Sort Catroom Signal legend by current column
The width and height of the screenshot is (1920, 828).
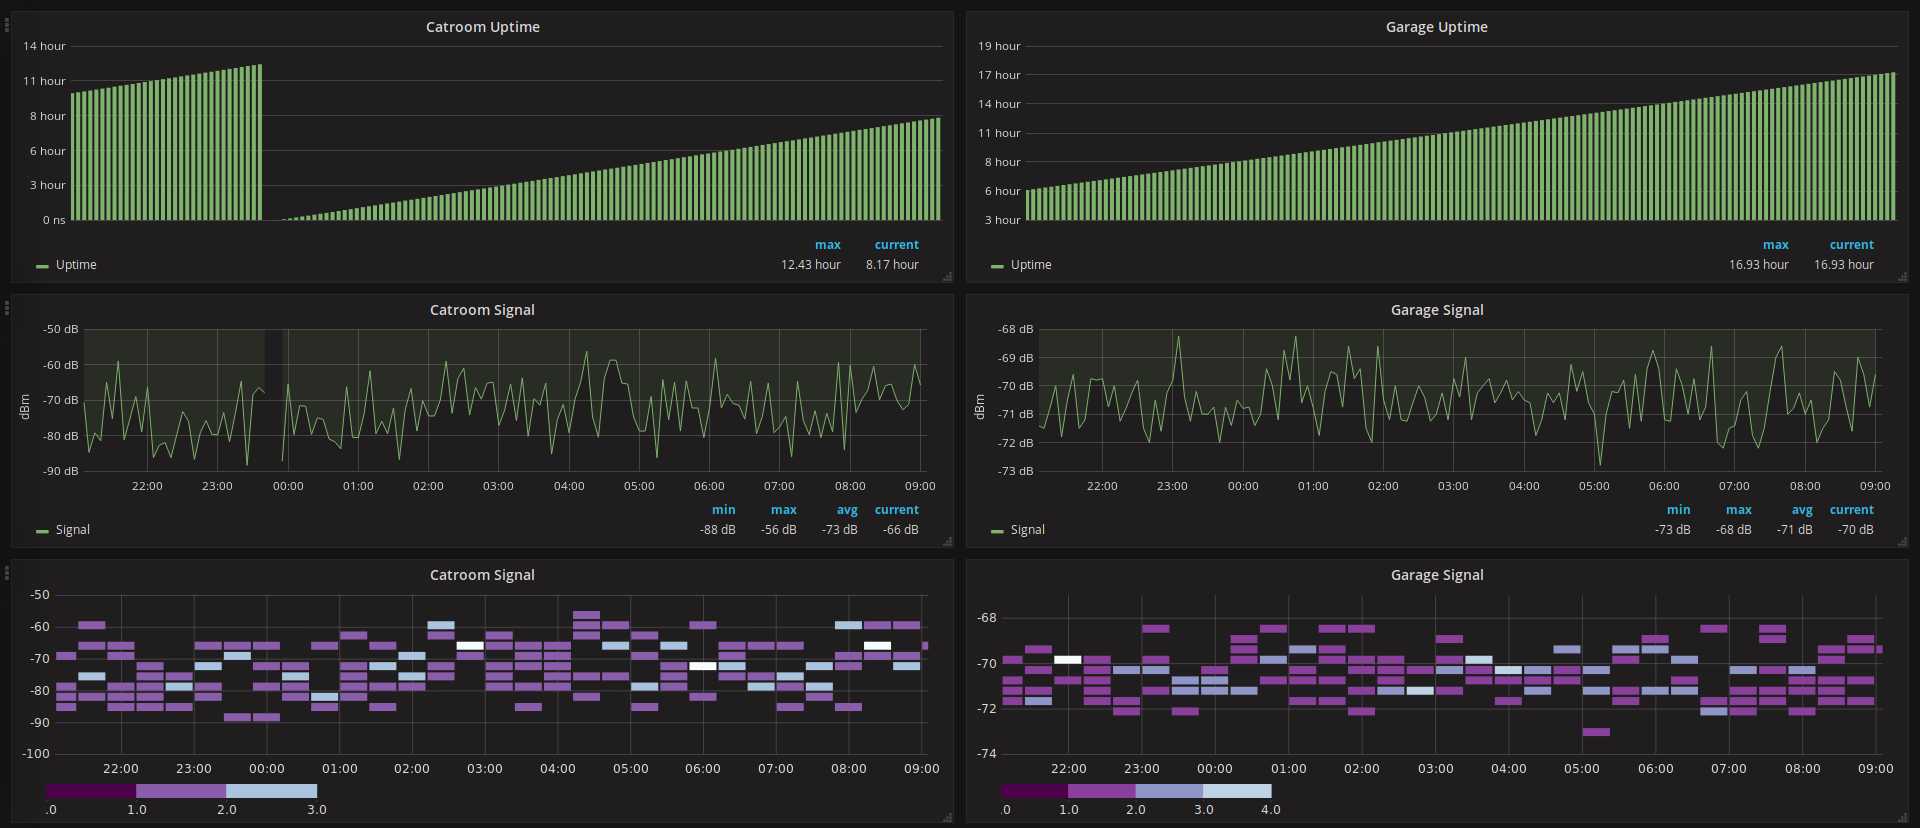tap(897, 510)
